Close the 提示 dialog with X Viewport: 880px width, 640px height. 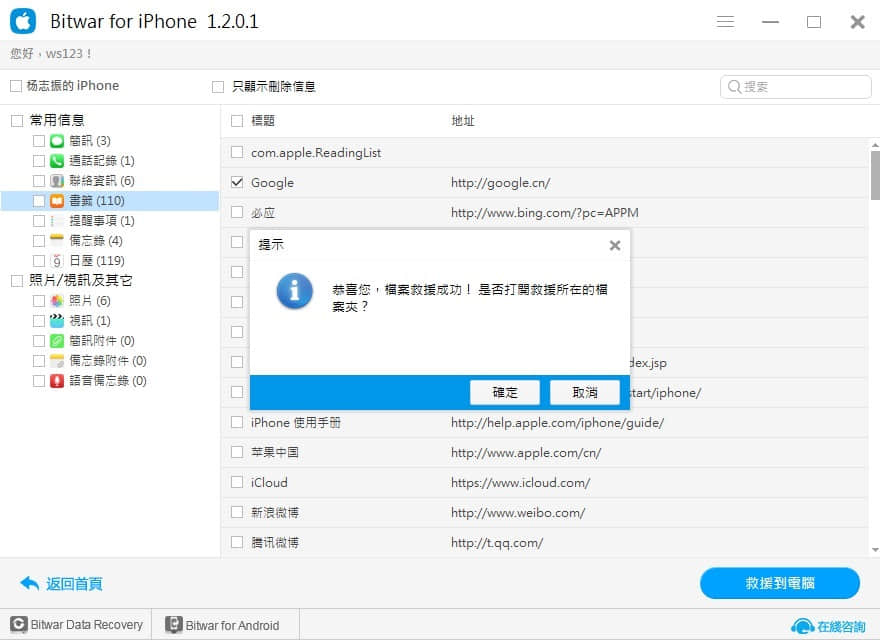[x=615, y=245]
